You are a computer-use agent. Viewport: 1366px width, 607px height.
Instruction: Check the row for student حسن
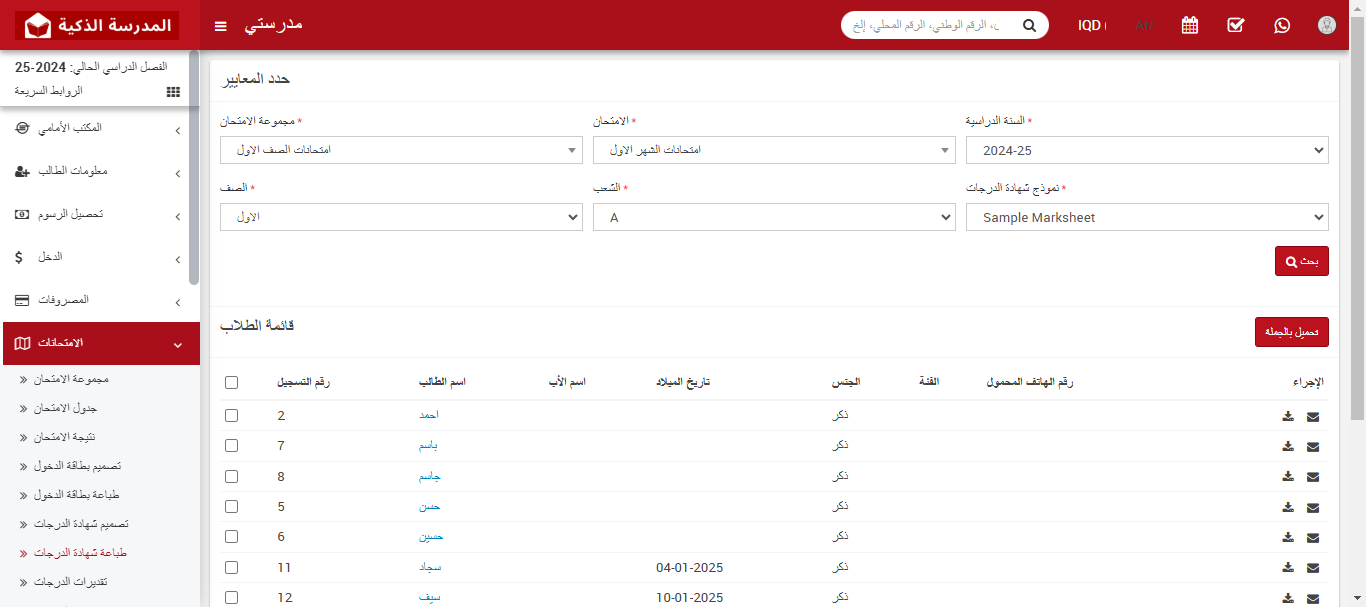point(231,506)
